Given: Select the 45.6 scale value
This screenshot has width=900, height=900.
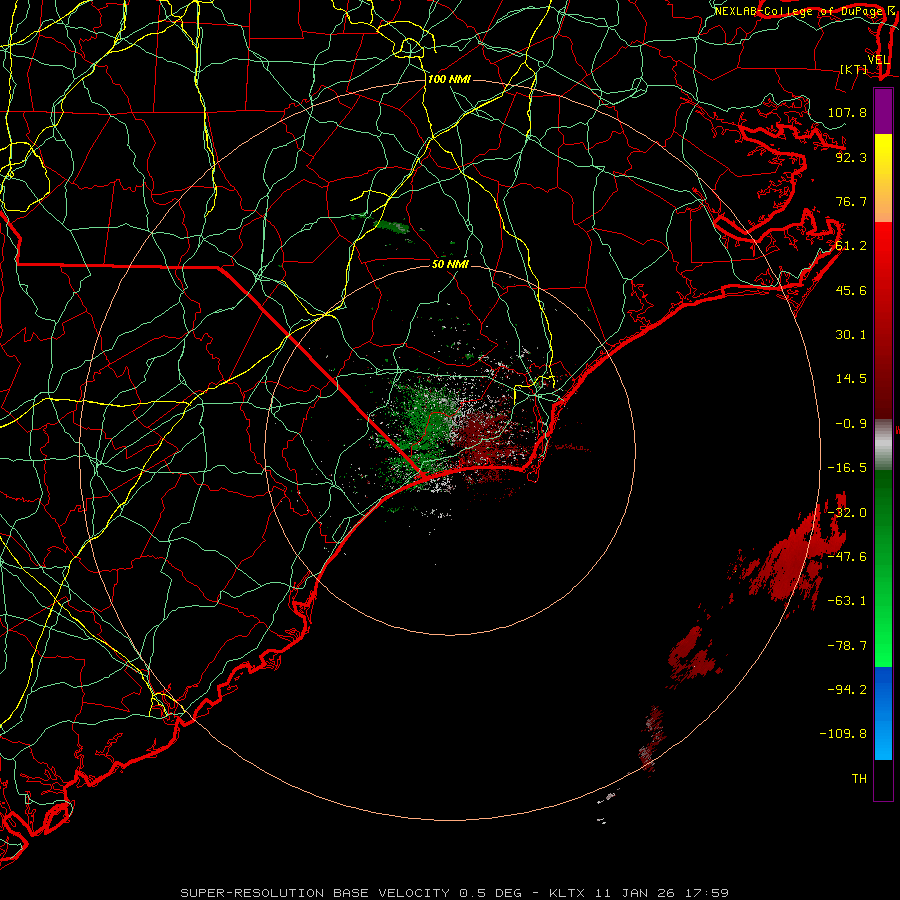Looking at the screenshot, I should pos(851,290).
